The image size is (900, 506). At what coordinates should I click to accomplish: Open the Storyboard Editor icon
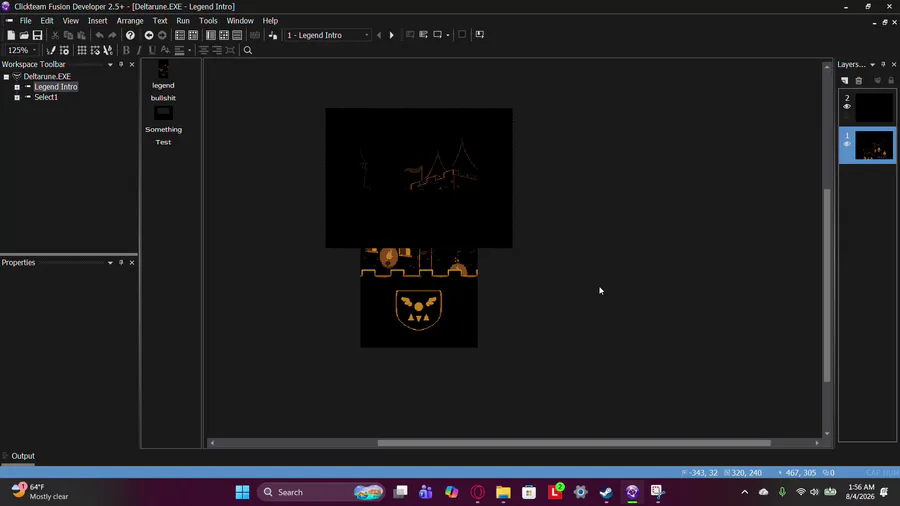pyautogui.click(x=180, y=35)
